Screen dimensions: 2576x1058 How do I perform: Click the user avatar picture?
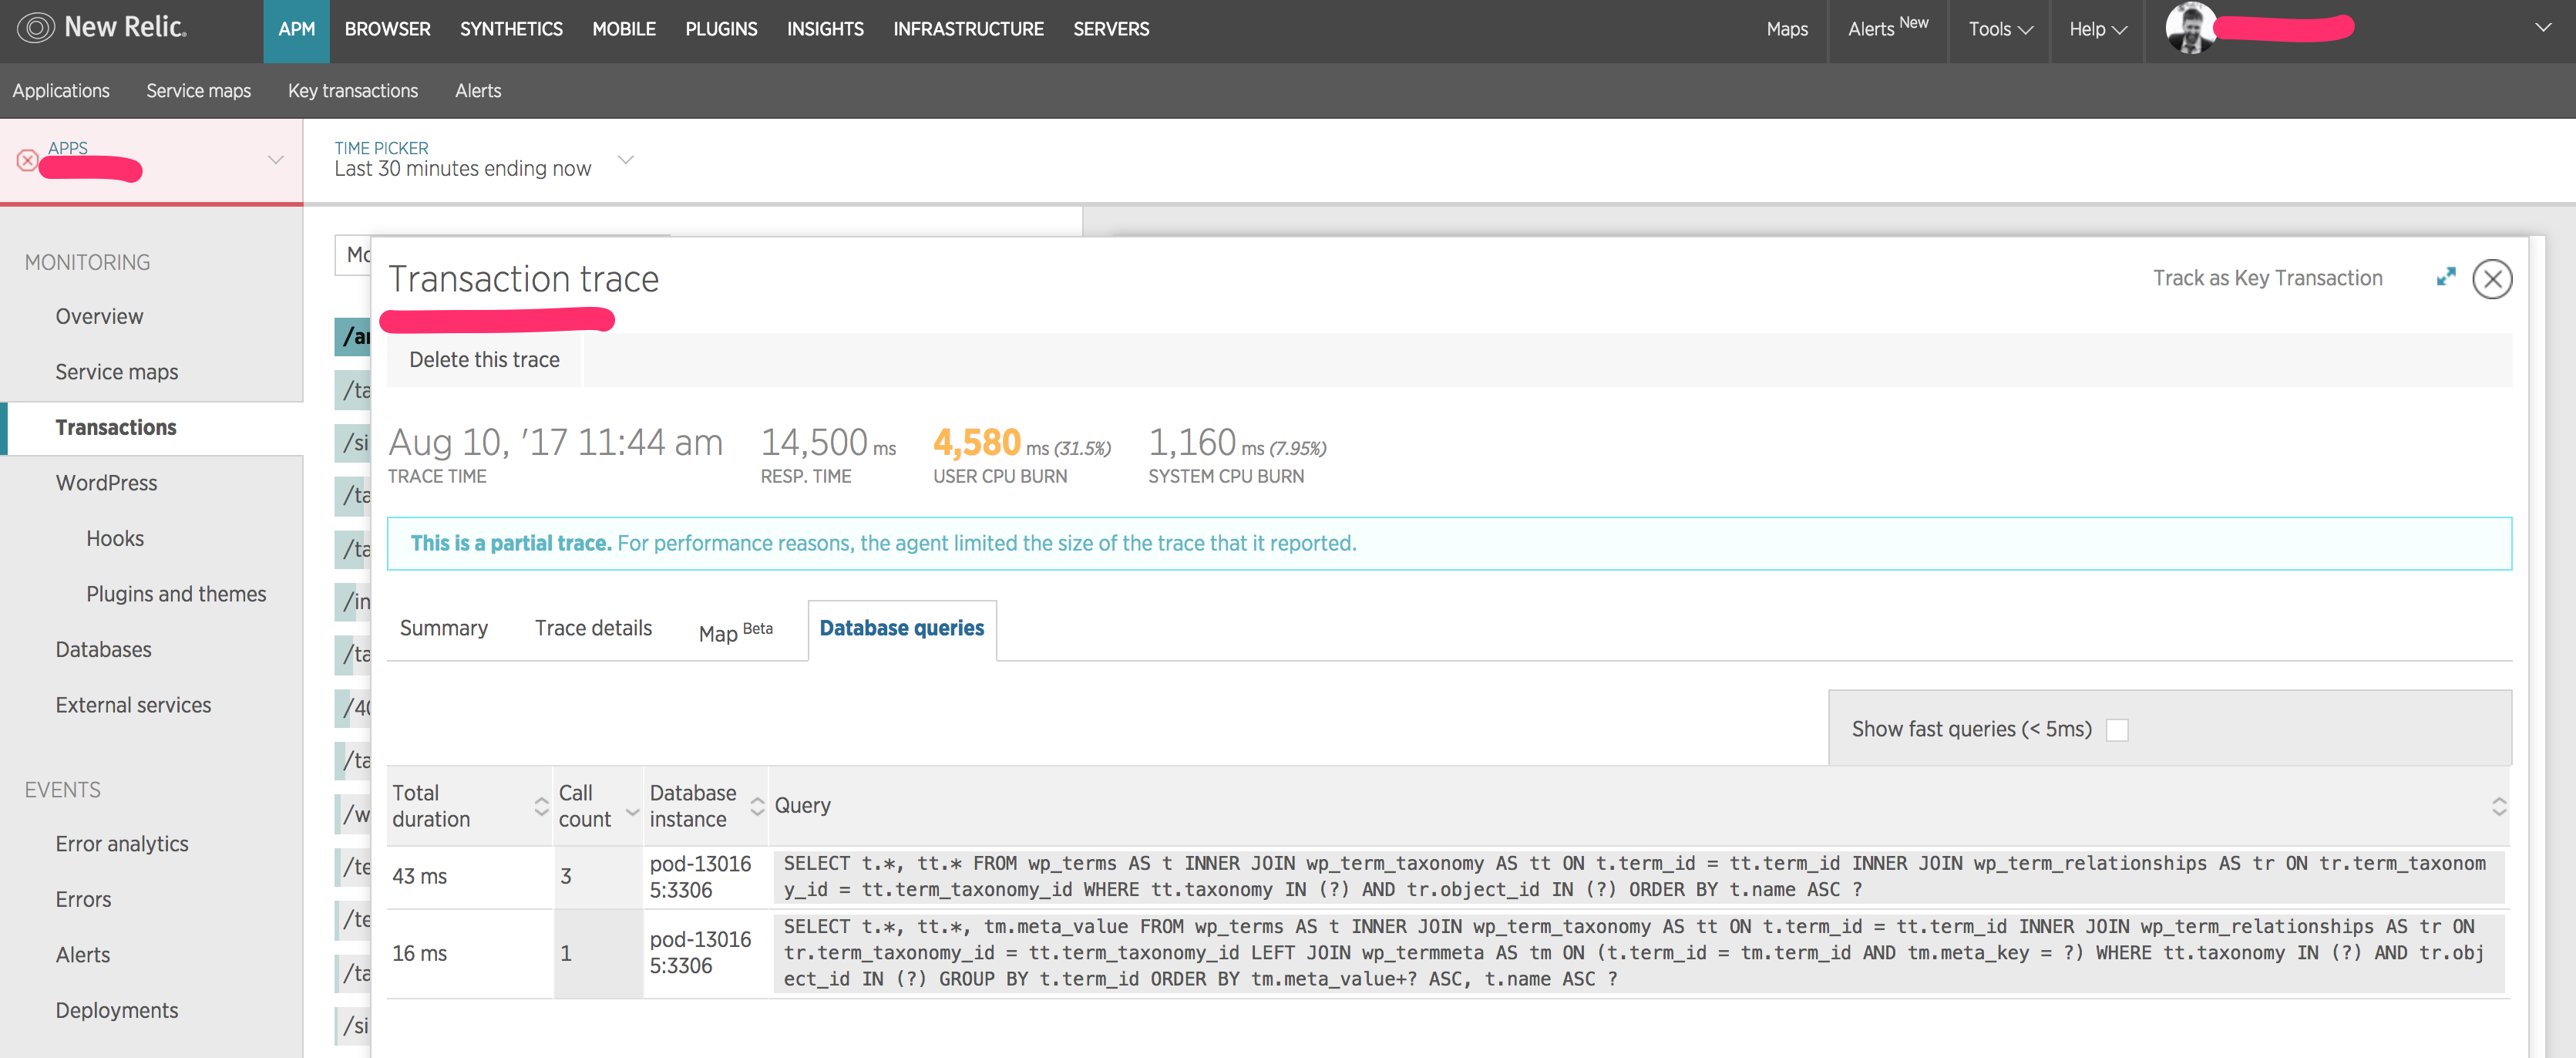(2191, 28)
